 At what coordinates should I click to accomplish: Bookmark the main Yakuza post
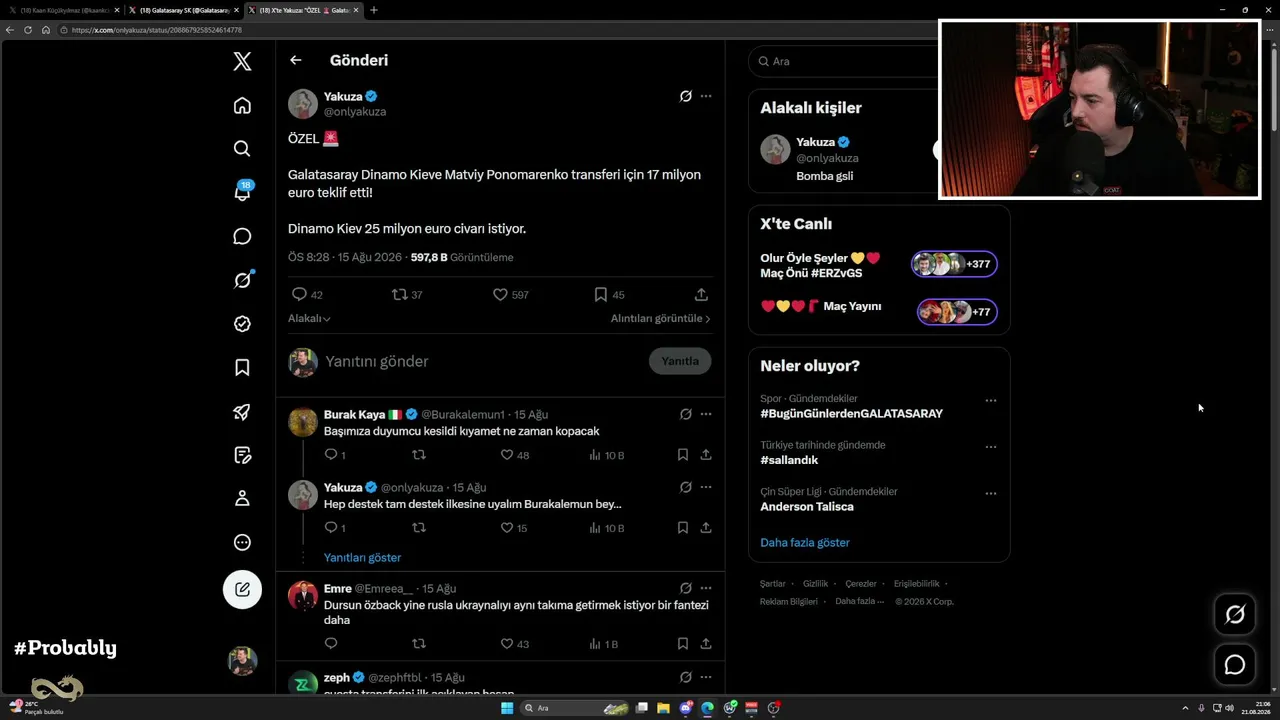point(601,294)
